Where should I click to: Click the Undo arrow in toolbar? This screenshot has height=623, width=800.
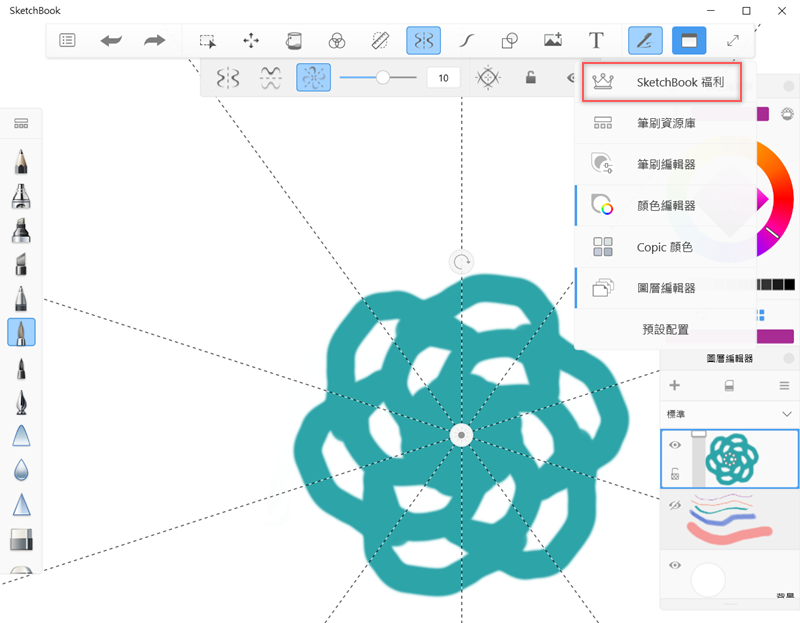coord(111,41)
